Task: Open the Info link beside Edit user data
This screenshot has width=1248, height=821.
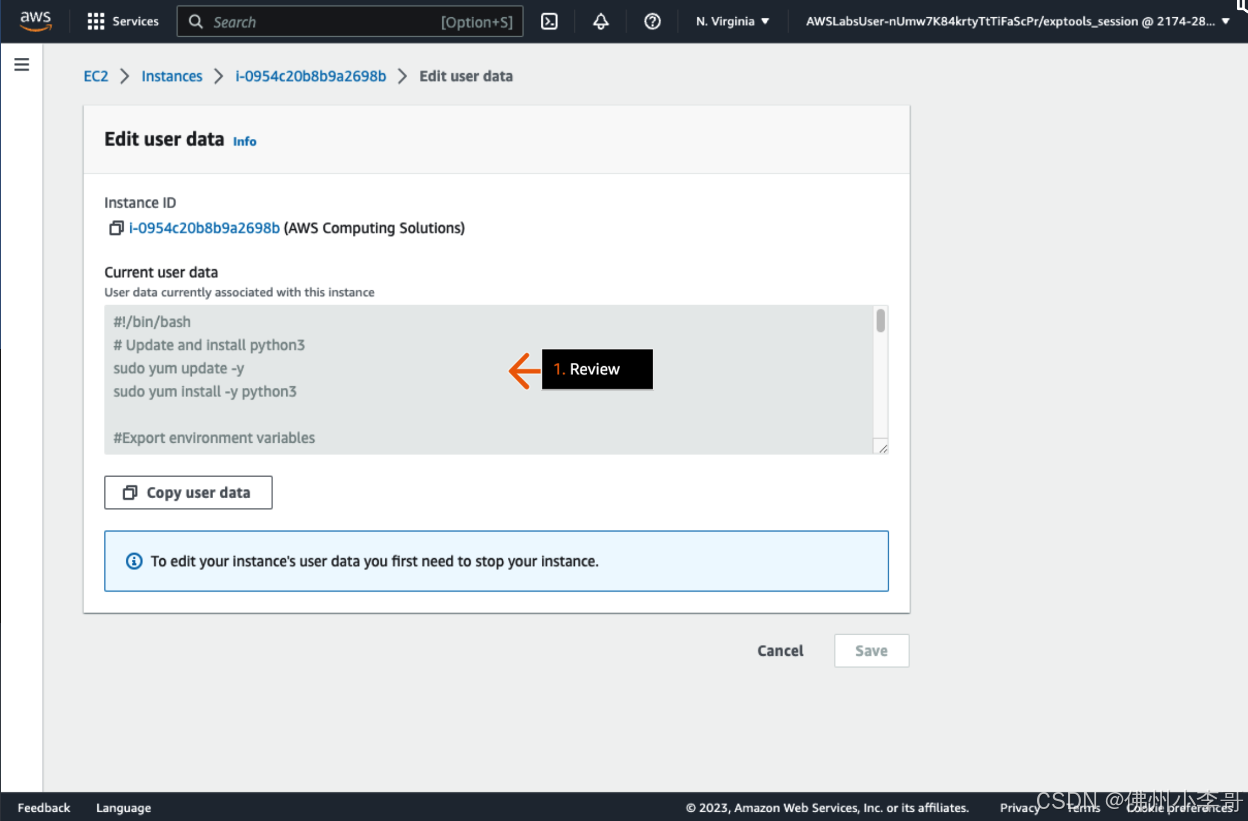Action: tap(245, 142)
